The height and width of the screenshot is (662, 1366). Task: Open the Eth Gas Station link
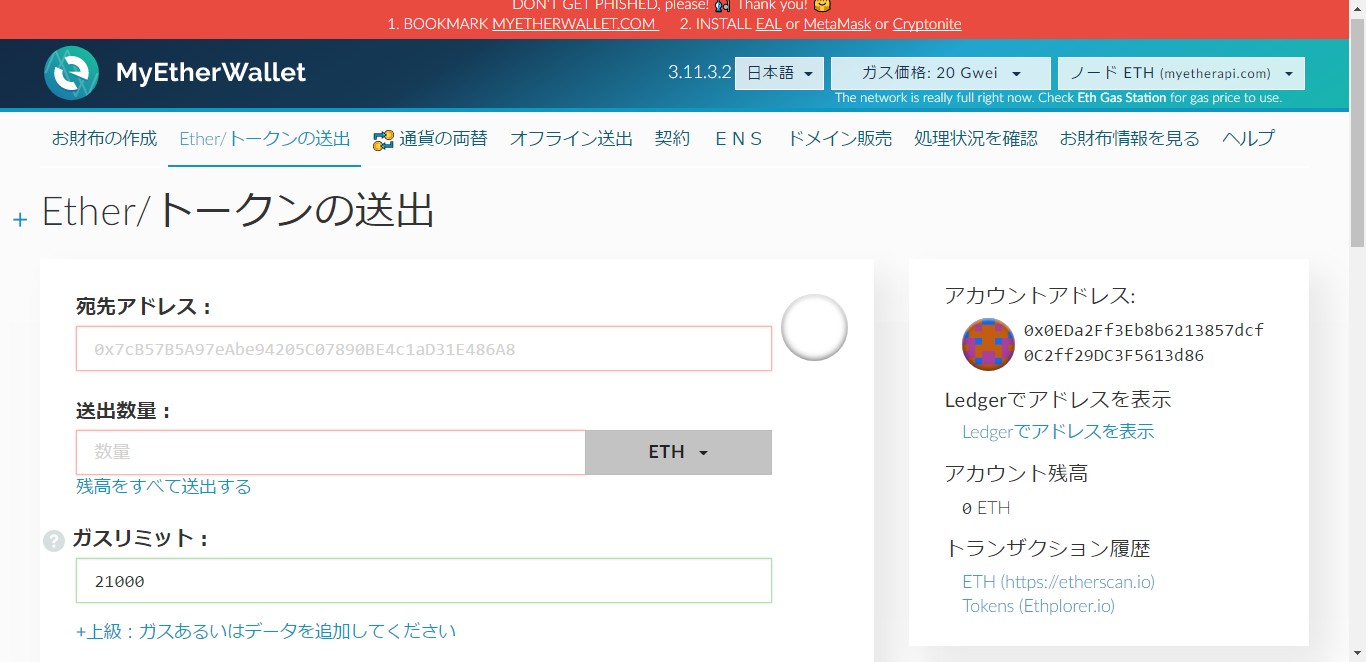pyautogui.click(x=1122, y=98)
